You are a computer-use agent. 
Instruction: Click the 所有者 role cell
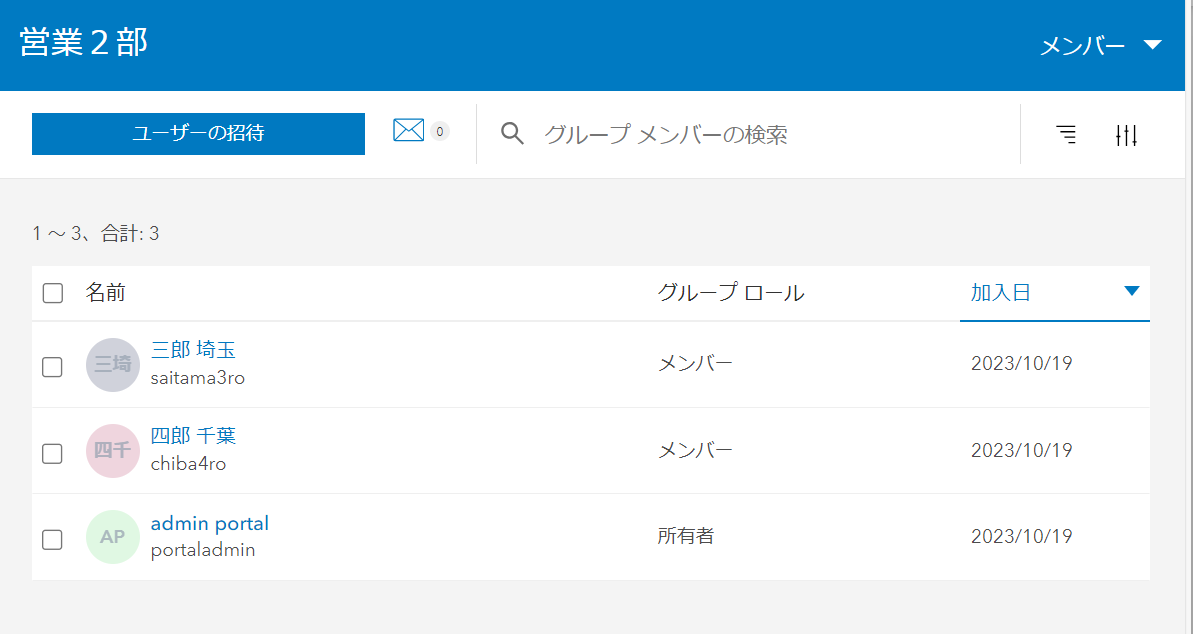click(686, 536)
